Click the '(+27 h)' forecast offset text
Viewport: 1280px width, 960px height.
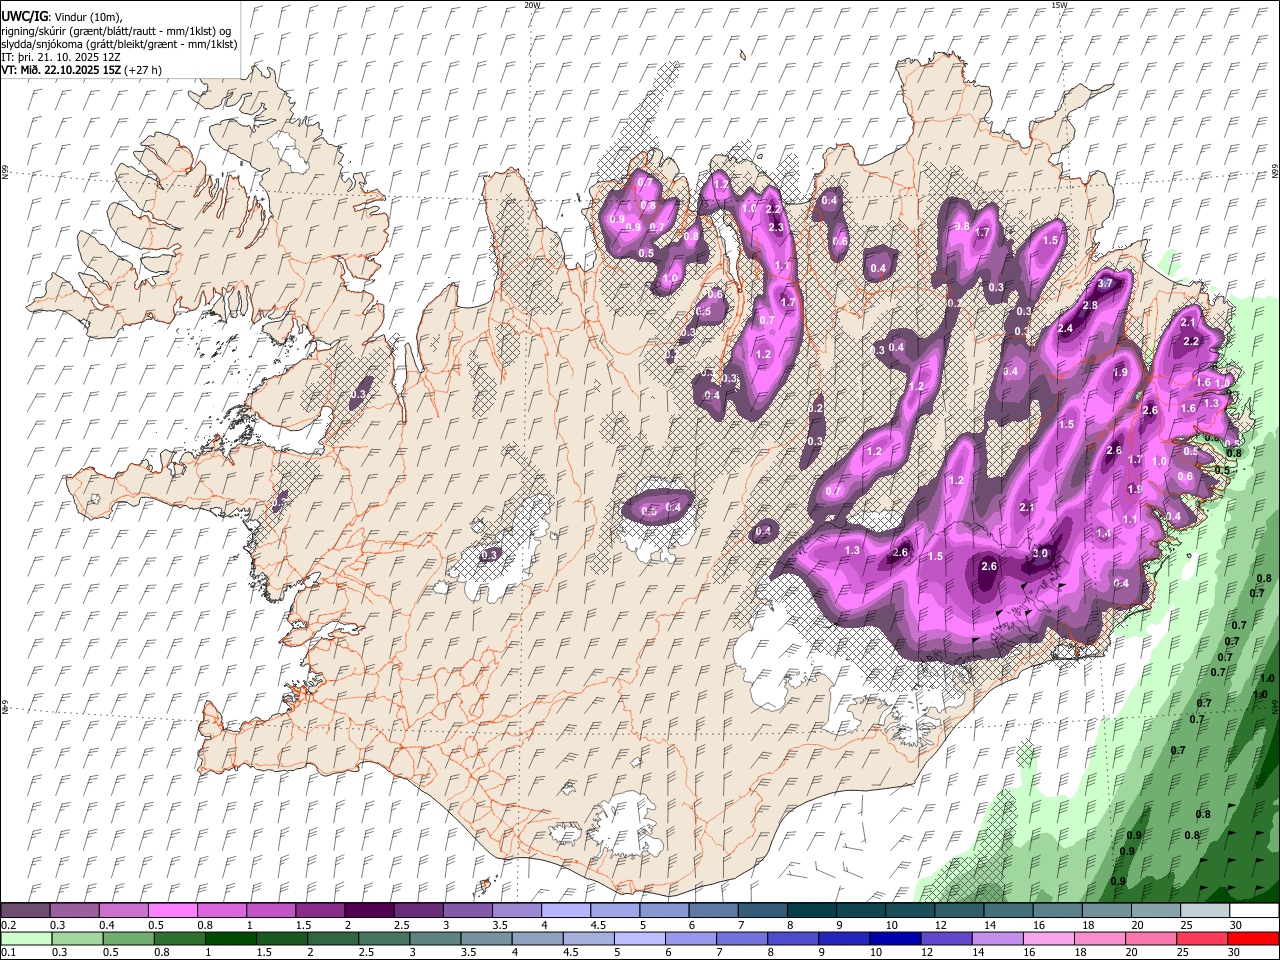[143, 70]
